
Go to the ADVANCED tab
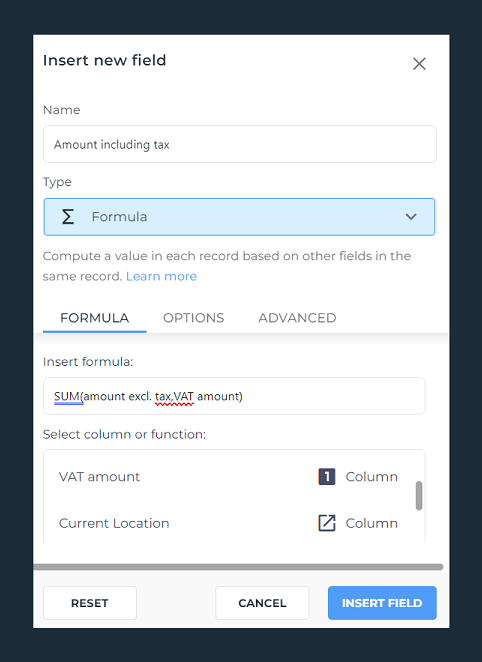297,318
